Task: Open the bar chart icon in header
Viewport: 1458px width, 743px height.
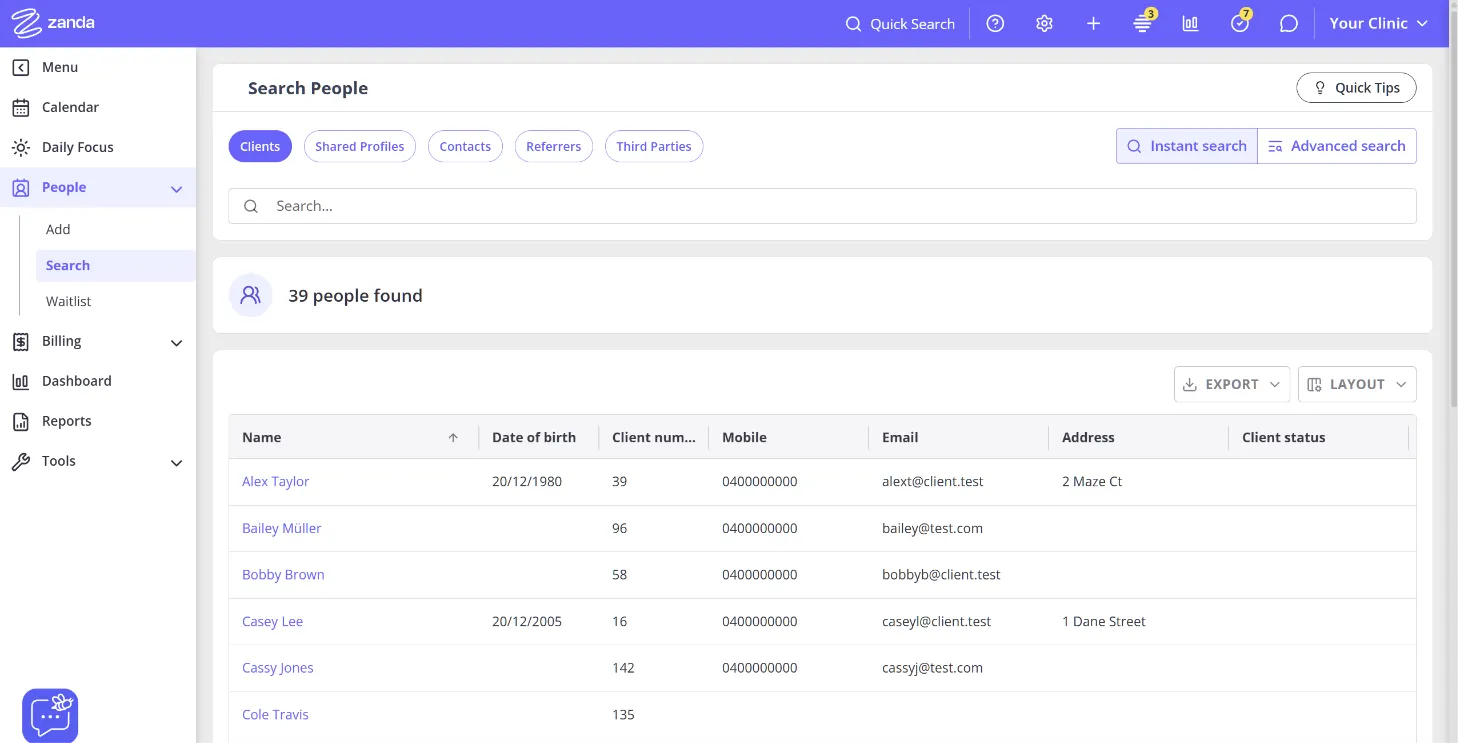Action: (x=1190, y=24)
